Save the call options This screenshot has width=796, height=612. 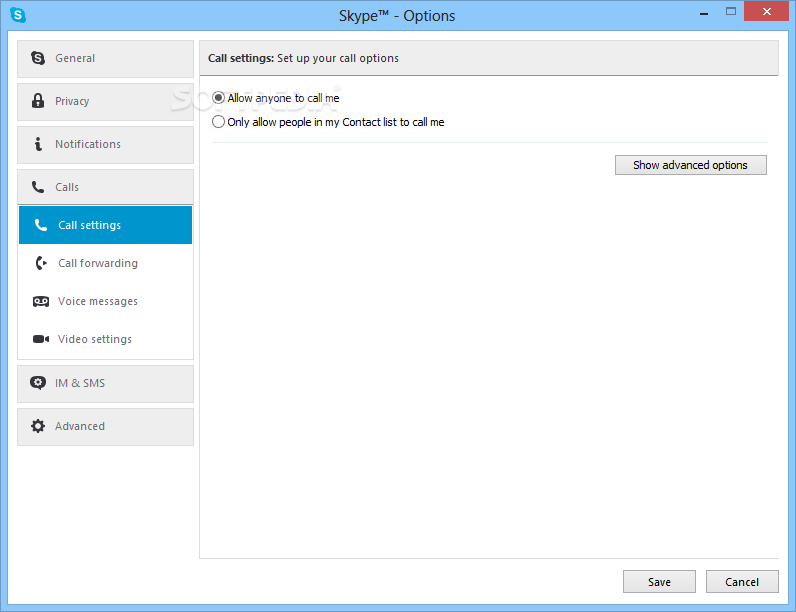(x=659, y=582)
